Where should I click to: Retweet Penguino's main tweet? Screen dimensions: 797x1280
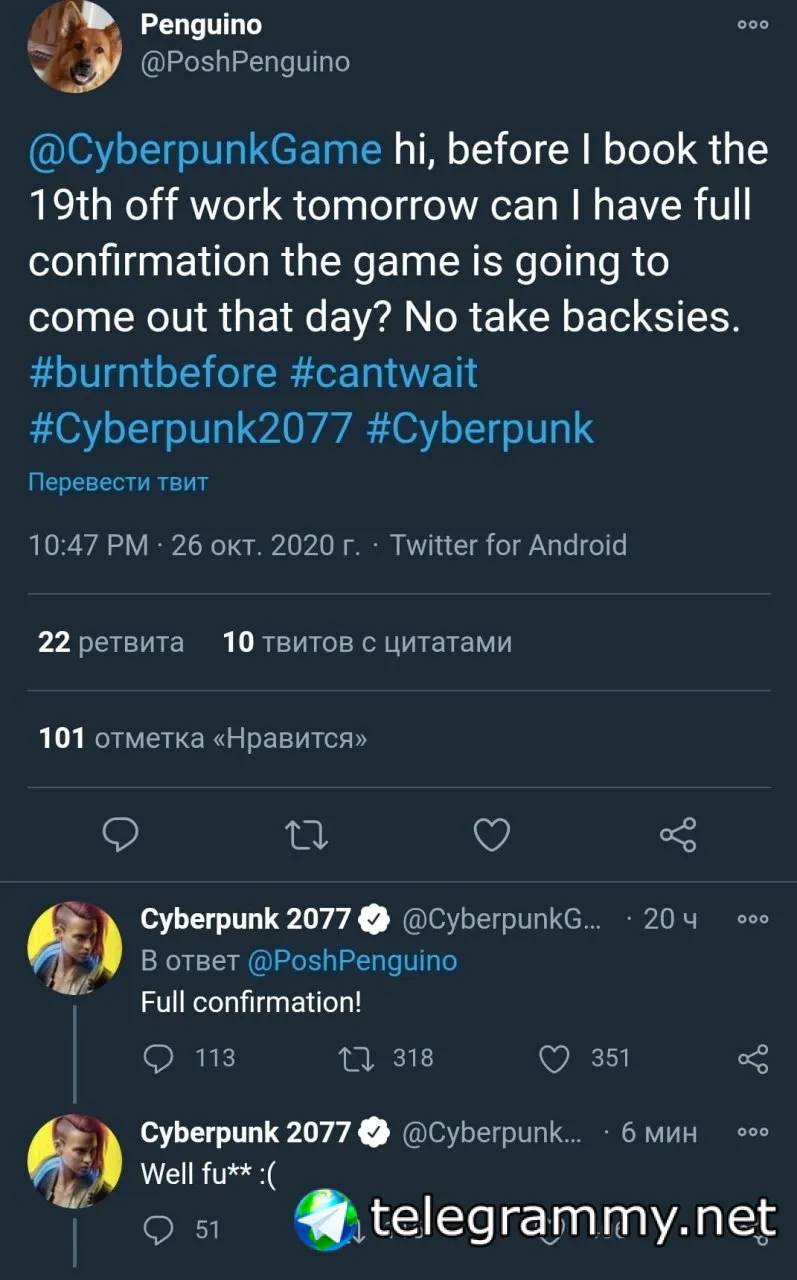pos(306,834)
